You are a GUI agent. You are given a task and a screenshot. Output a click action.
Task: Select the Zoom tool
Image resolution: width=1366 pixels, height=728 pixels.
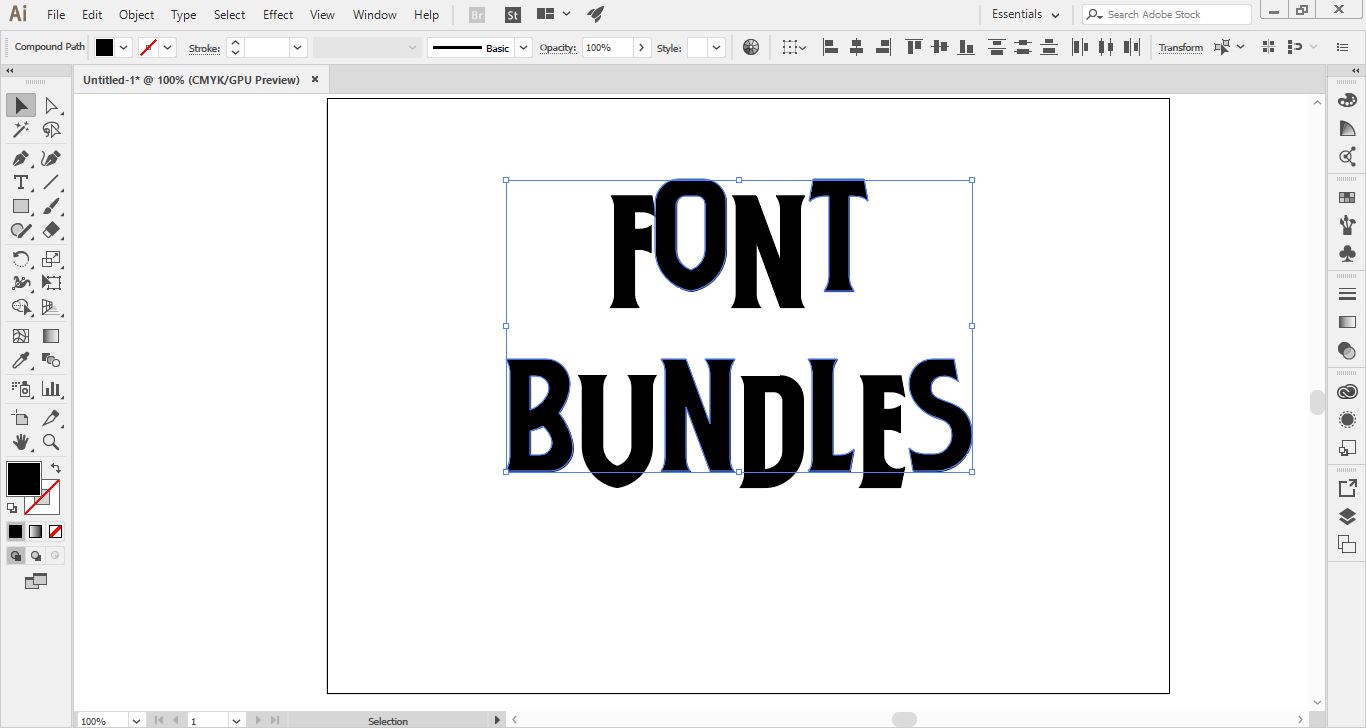pos(51,442)
